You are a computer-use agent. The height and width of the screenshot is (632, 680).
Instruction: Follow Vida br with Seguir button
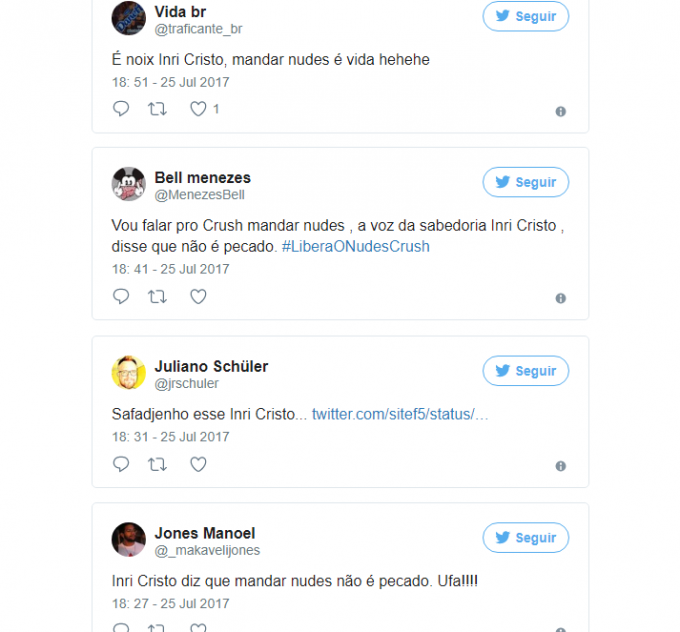click(x=526, y=16)
